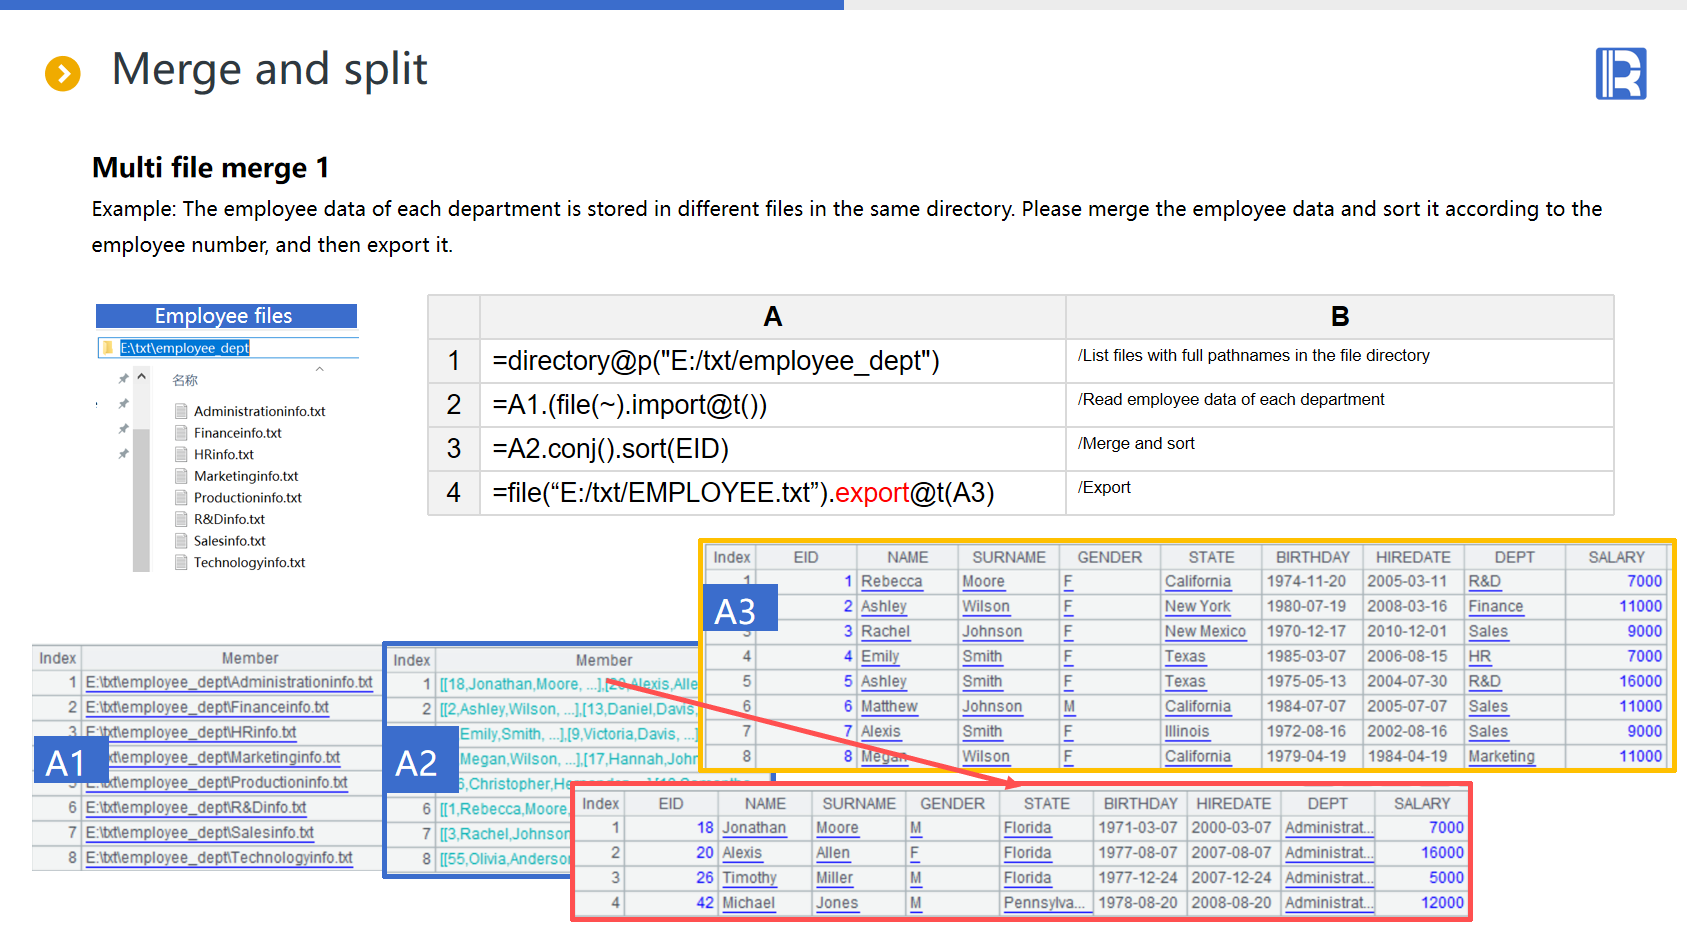Select the HRinfo.txt file icon
1687x949 pixels.
pyautogui.click(x=181, y=454)
